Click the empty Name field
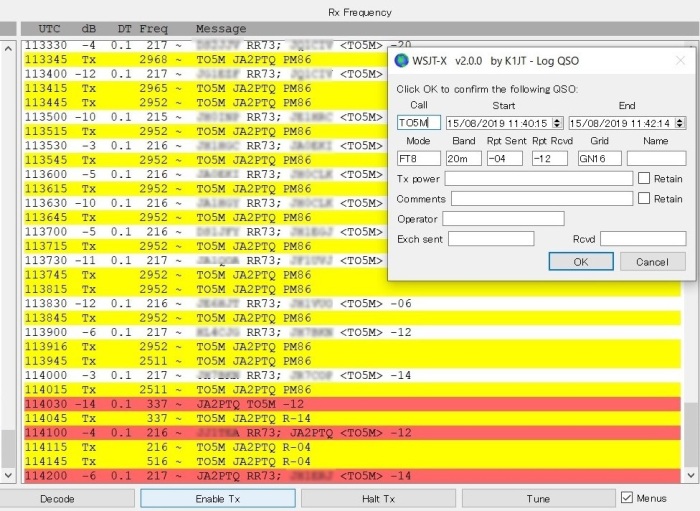The image size is (700, 511). (656, 158)
